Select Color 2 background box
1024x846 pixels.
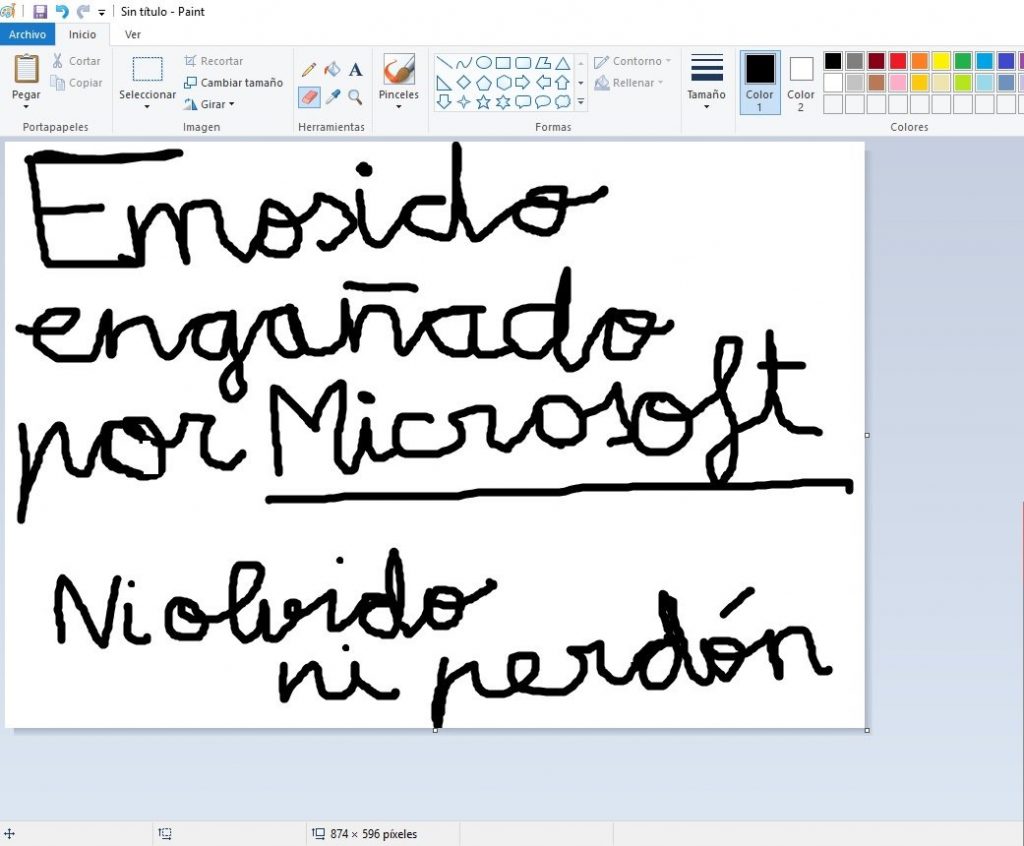[x=801, y=82]
